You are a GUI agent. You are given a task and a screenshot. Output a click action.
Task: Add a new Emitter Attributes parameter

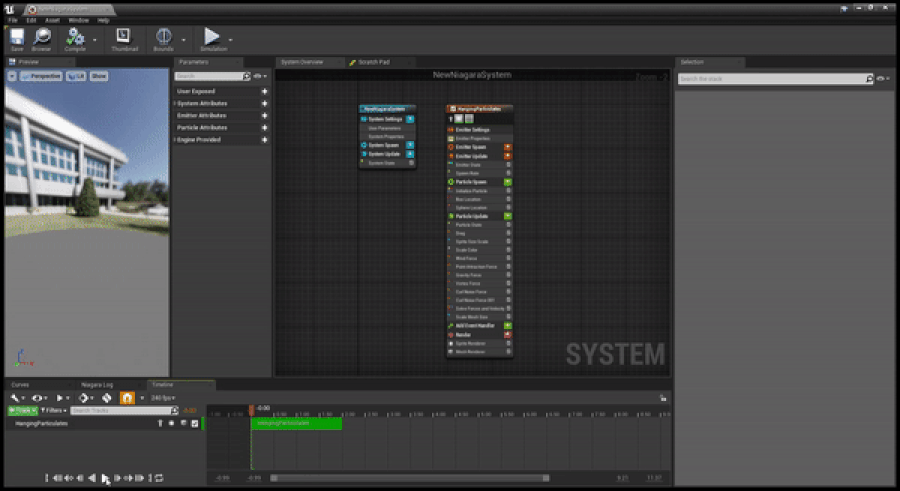(265, 115)
